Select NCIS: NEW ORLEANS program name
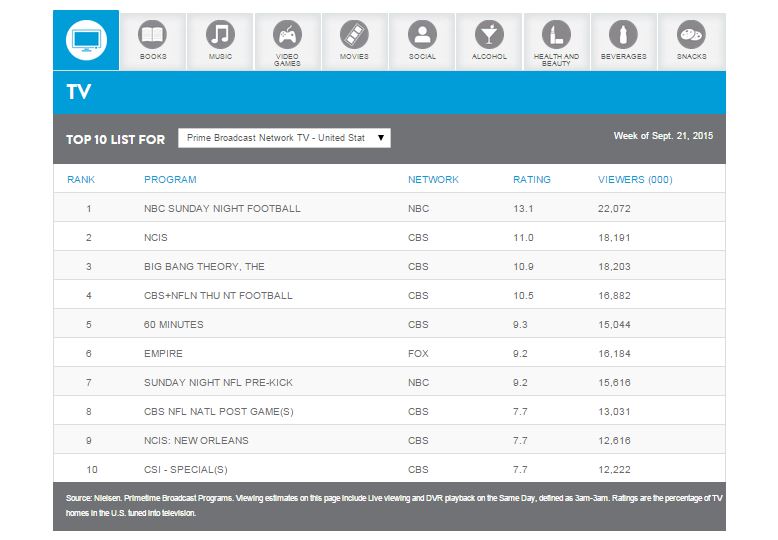Screen dimensions: 778x540 click(x=196, y=441)
